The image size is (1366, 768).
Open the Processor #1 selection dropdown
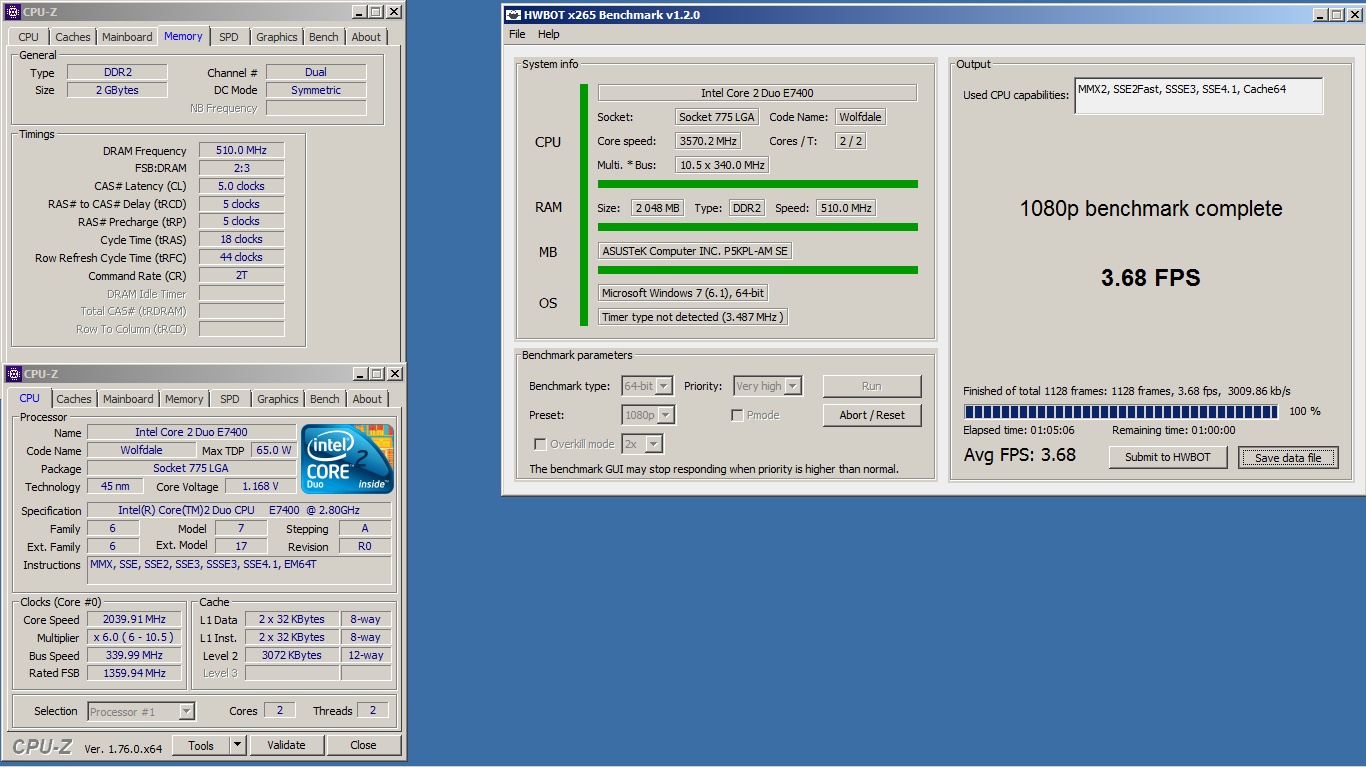[141, 712]
